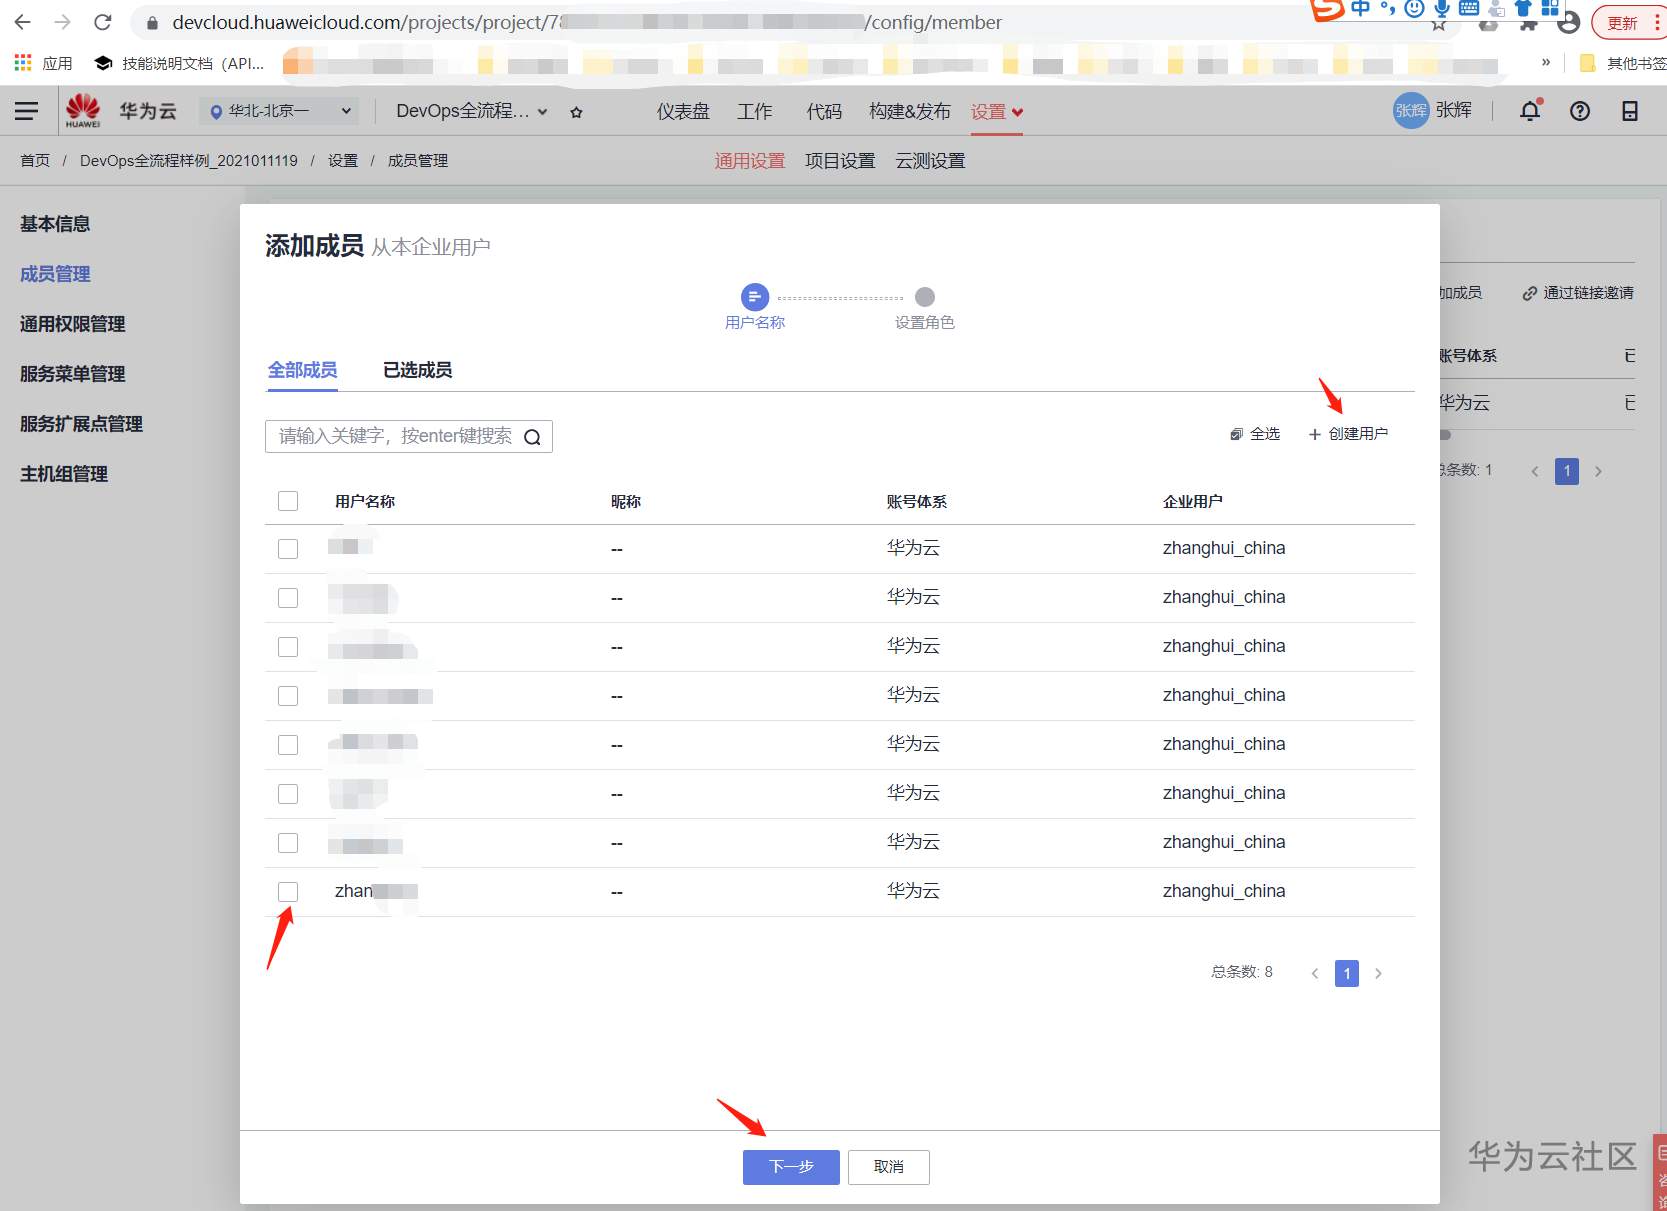Open the 工作 menu
1667x1211 pixels.
coord(755,111)
